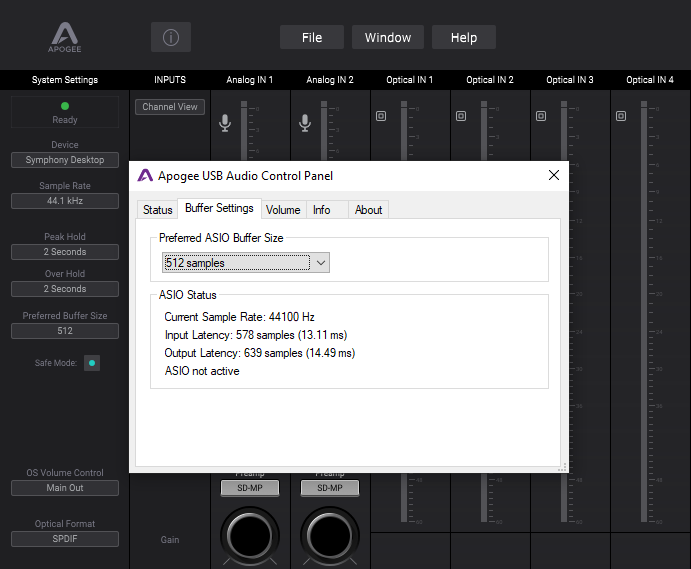Click the ASIO not active status text
The image size is (691, 569).
pos(202,371)
